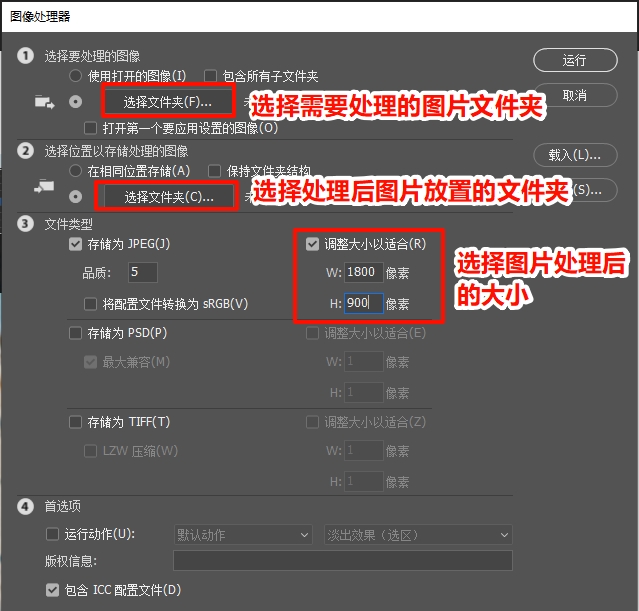Image resolution: width=639 pixels, height=611 pixels.
Task: Click the 选择位置以存储处理的图像 heading
Action: click(x=116, y=151)
